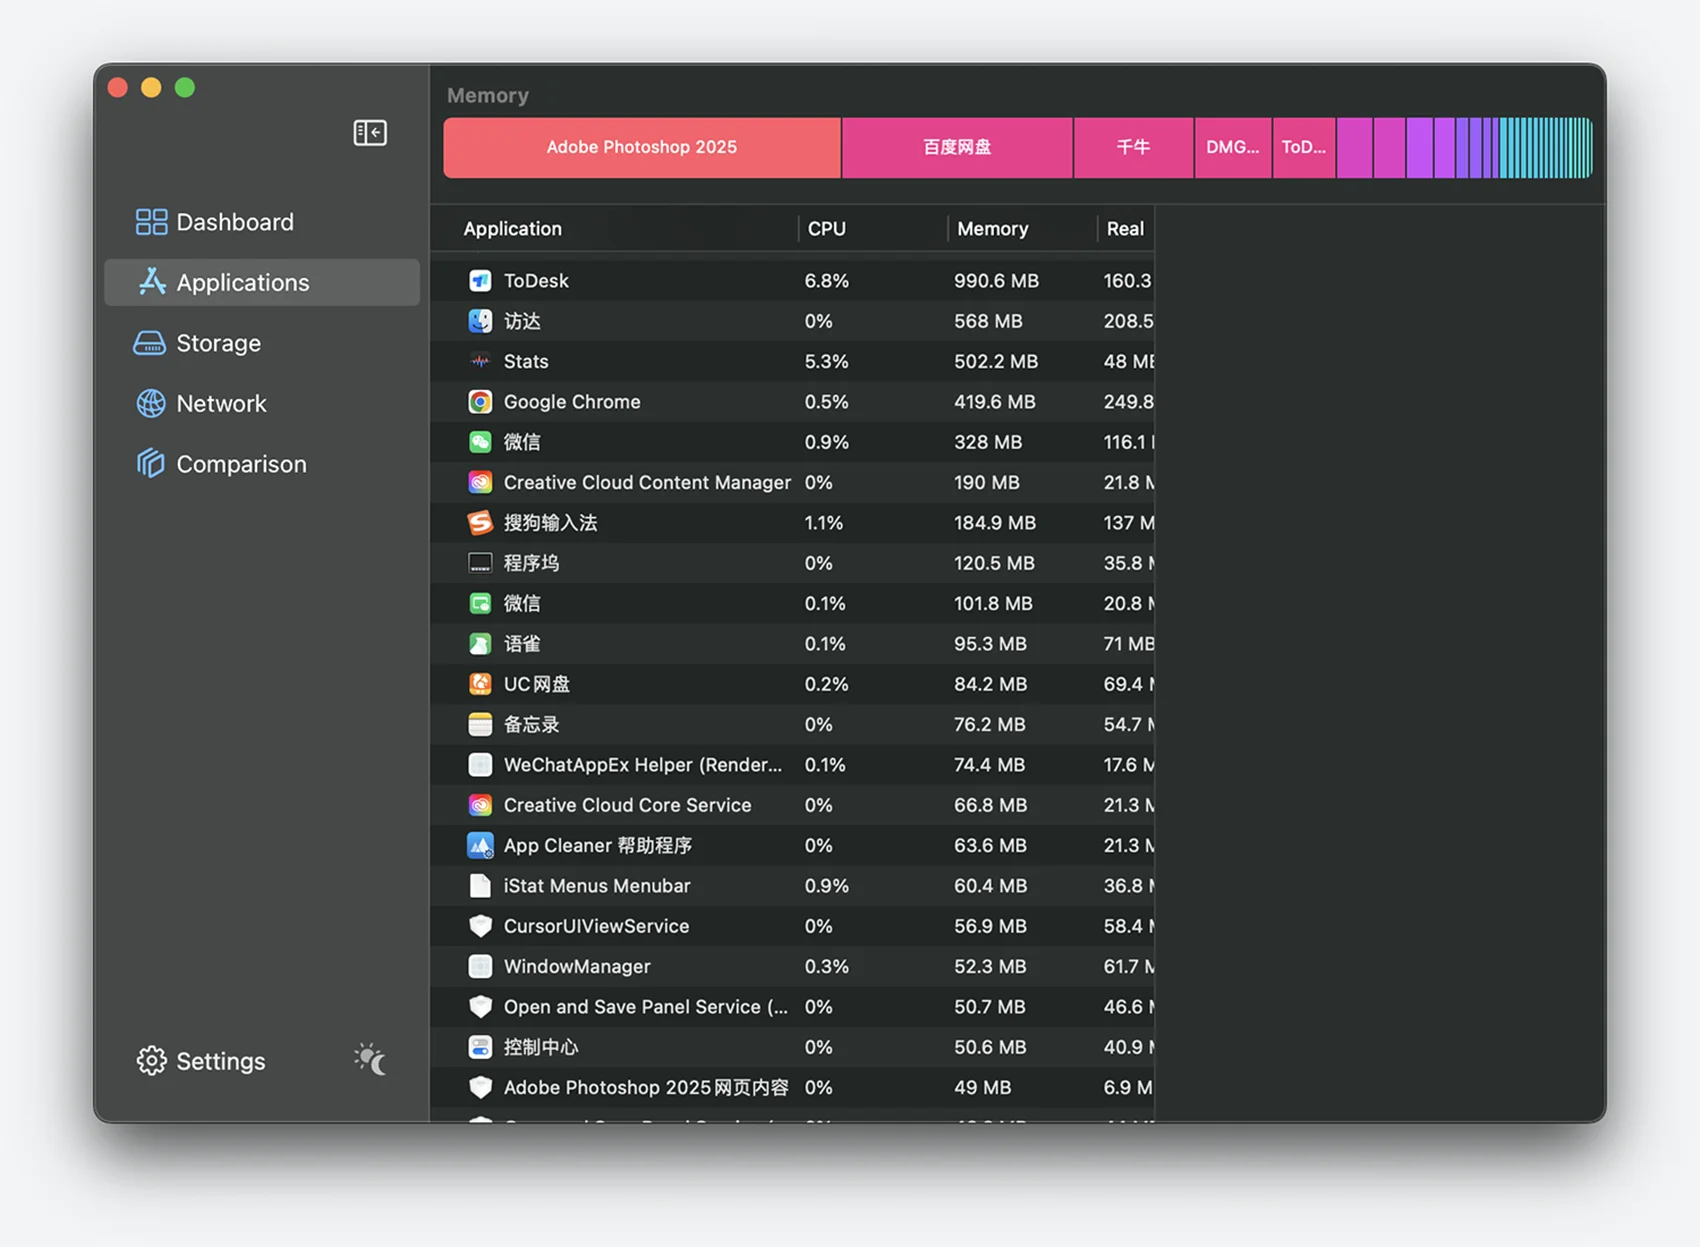
Task: Click the 搜狗输入法 icon
Action: [480, 523]
